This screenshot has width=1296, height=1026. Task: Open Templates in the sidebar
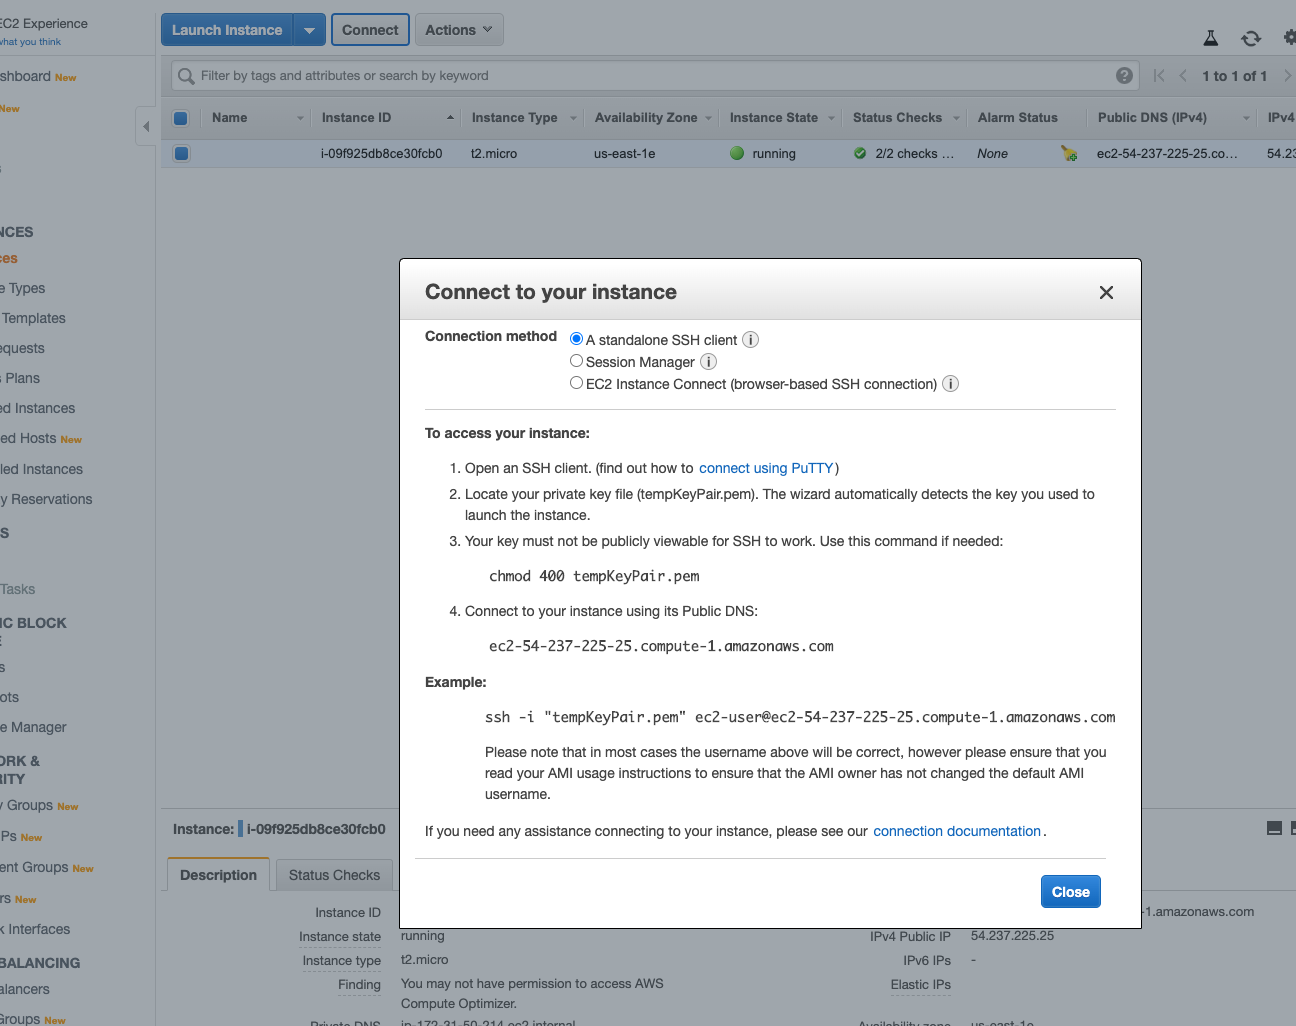(33, 318)
